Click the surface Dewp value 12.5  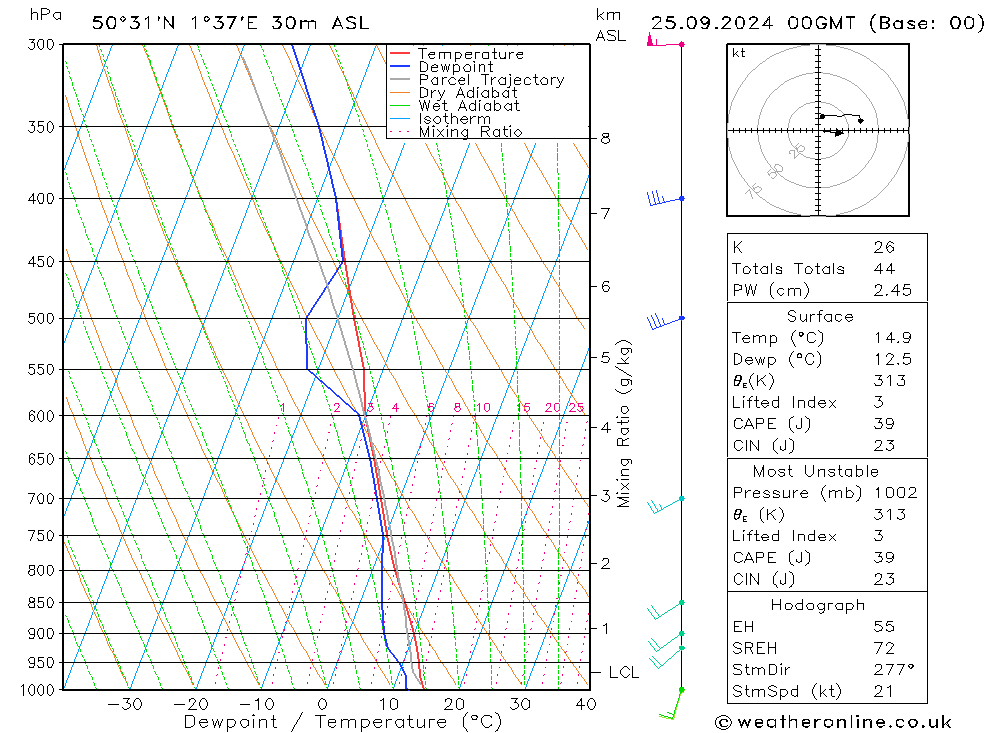[893, 359]
